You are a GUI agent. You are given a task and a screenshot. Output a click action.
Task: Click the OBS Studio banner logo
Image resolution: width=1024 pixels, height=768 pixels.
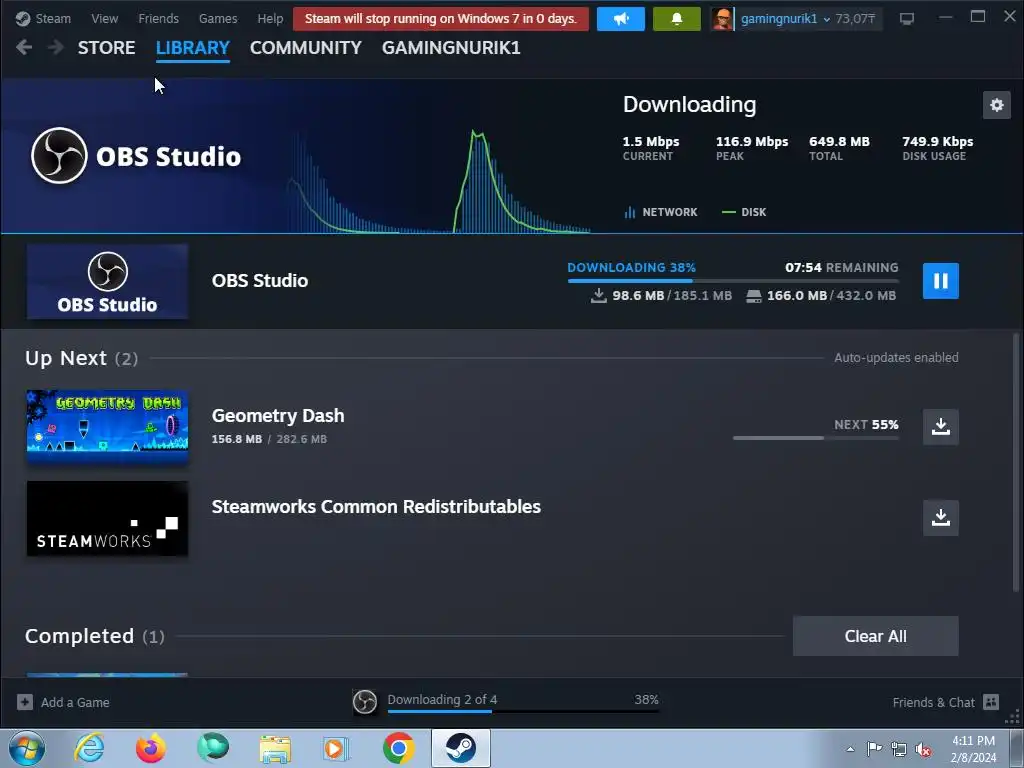[136, 155]
